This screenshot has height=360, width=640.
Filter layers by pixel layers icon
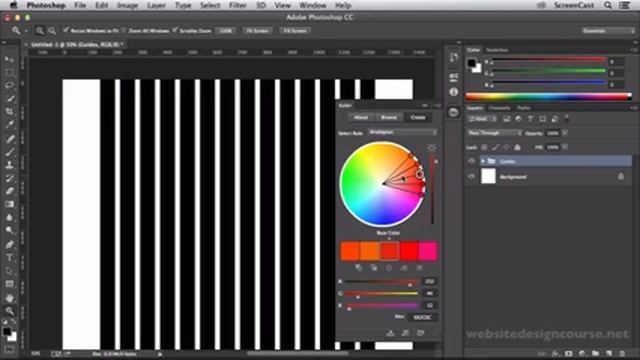tap(506, 119)
